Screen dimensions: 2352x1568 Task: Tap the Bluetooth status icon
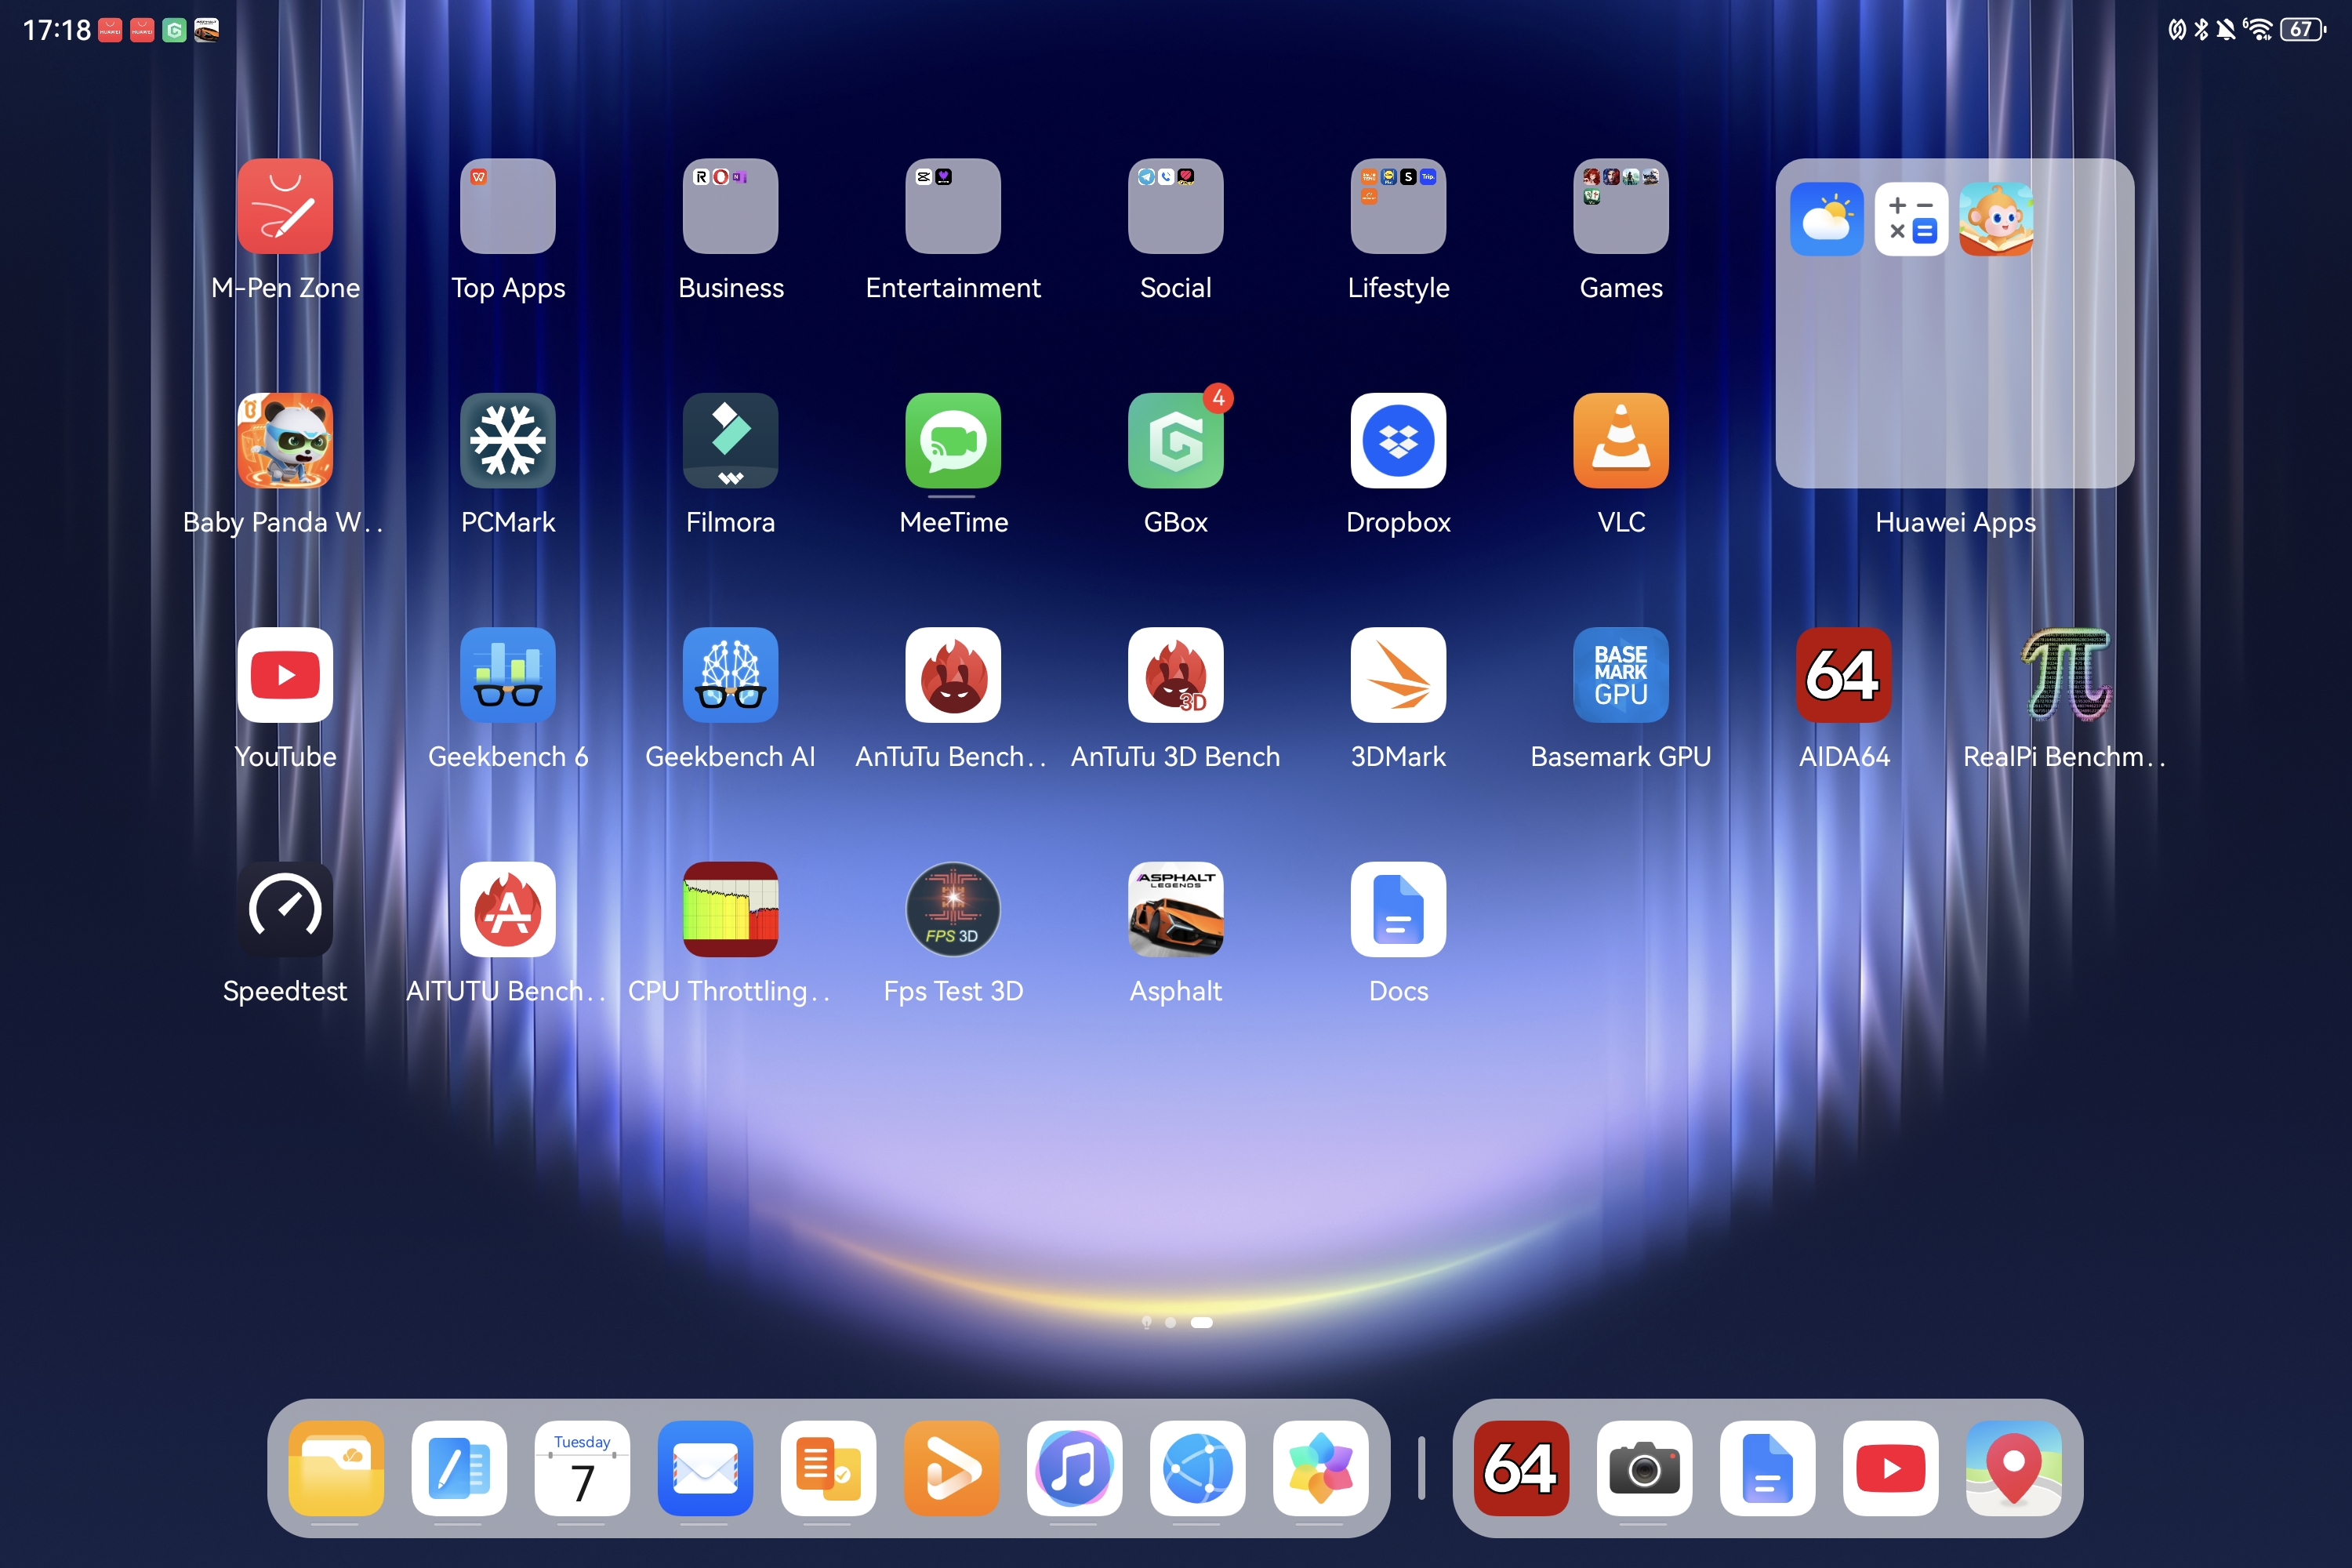click(x=2201, y=30)
